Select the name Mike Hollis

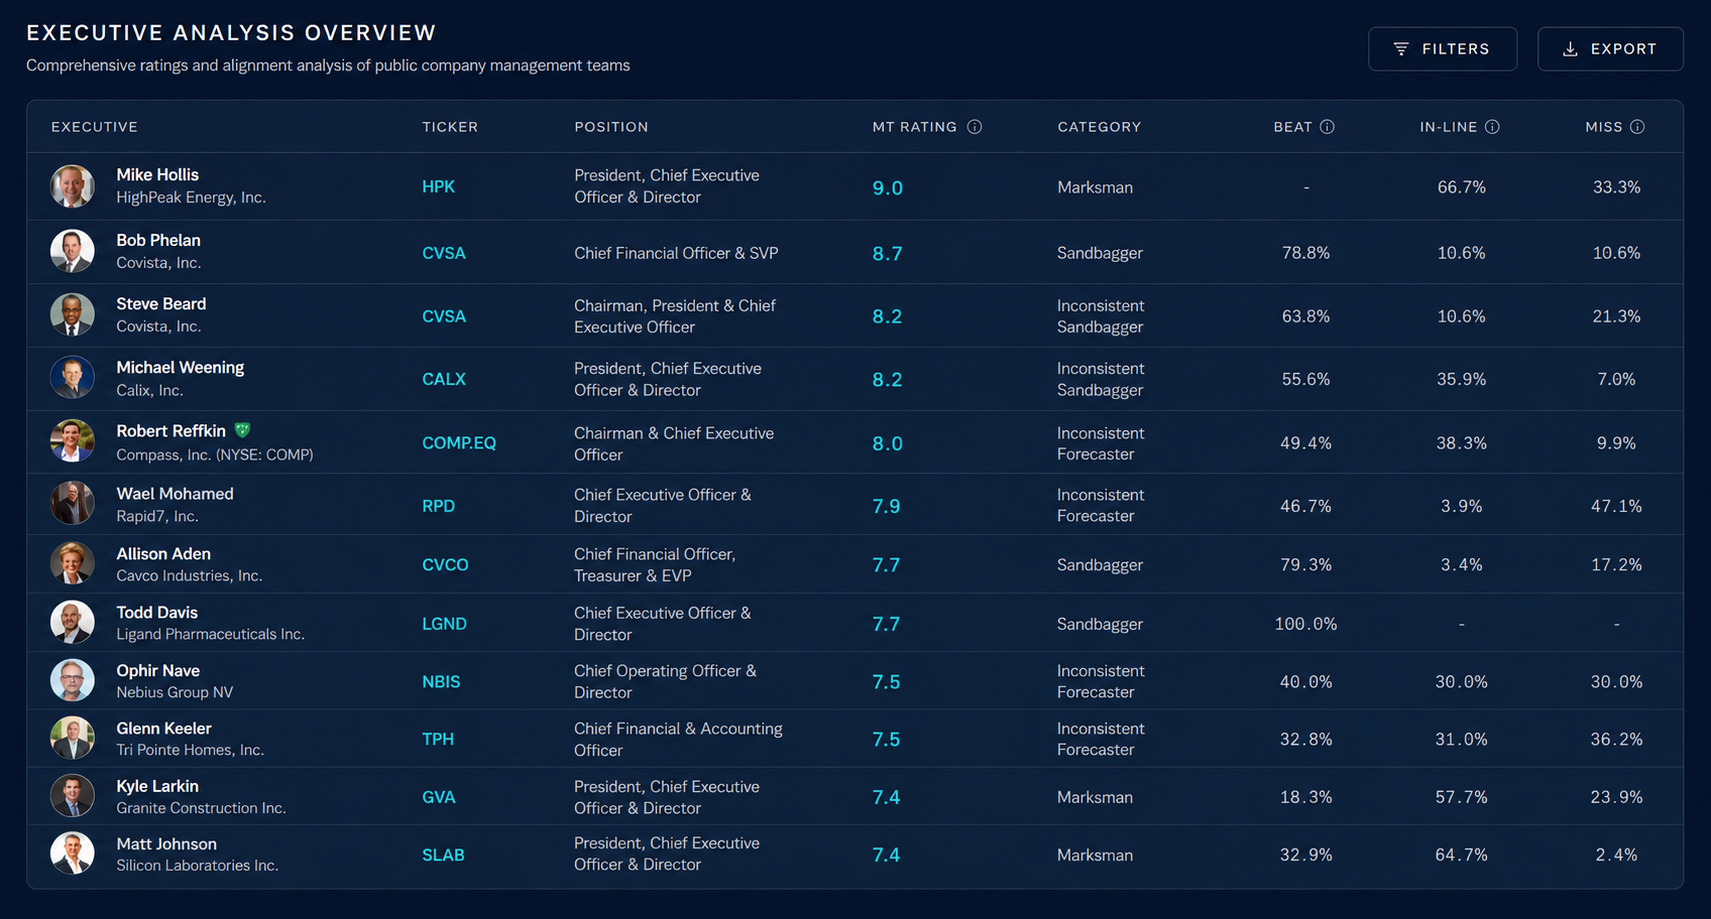(157, 175)
